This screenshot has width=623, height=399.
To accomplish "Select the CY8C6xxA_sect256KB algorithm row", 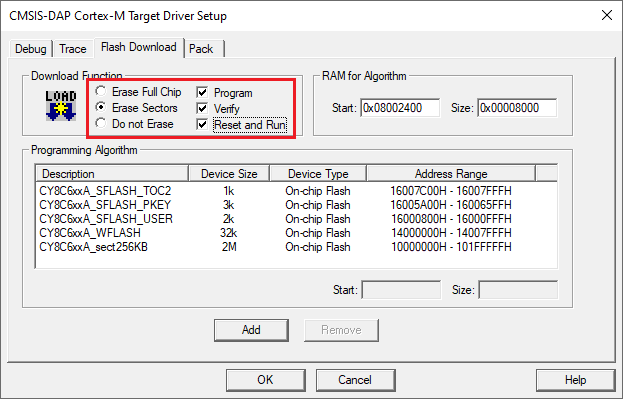I will [x=296, y=247].
